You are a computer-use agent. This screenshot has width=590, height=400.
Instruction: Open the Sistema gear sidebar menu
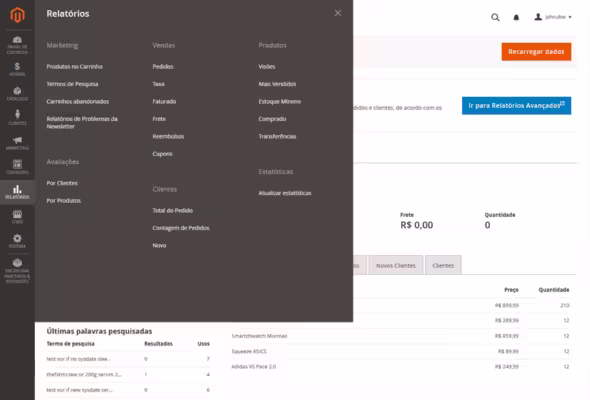coord(17,241)
